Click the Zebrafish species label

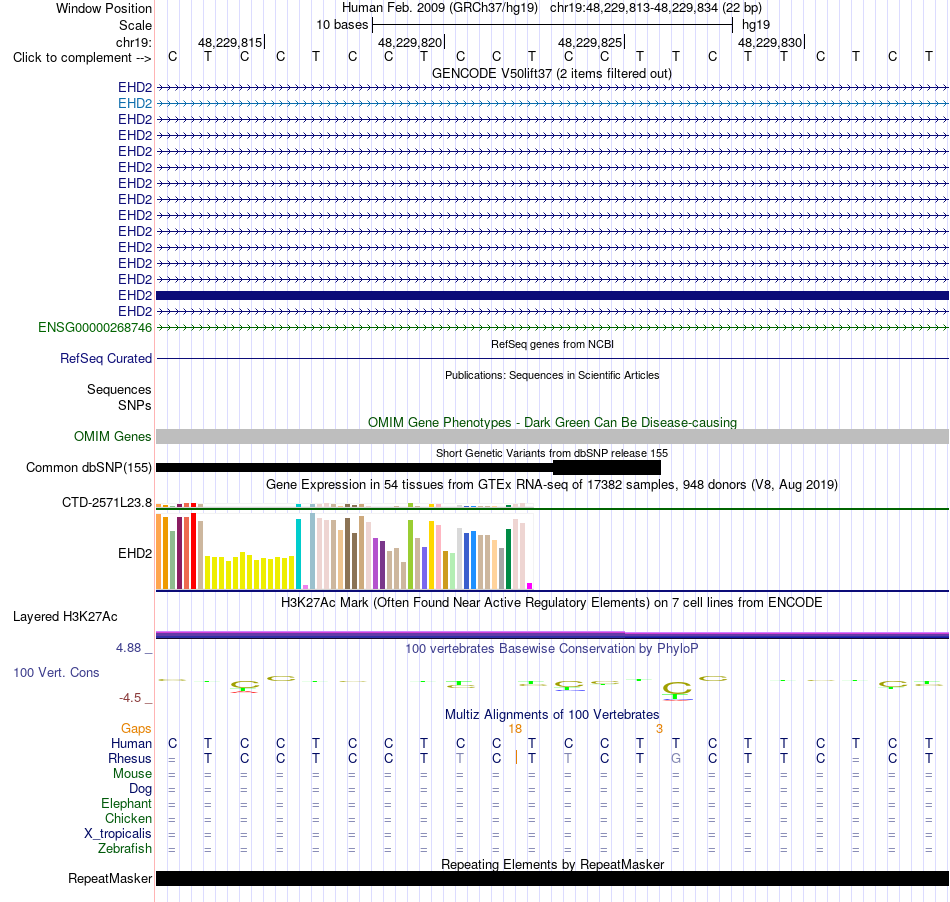(125, 849)
